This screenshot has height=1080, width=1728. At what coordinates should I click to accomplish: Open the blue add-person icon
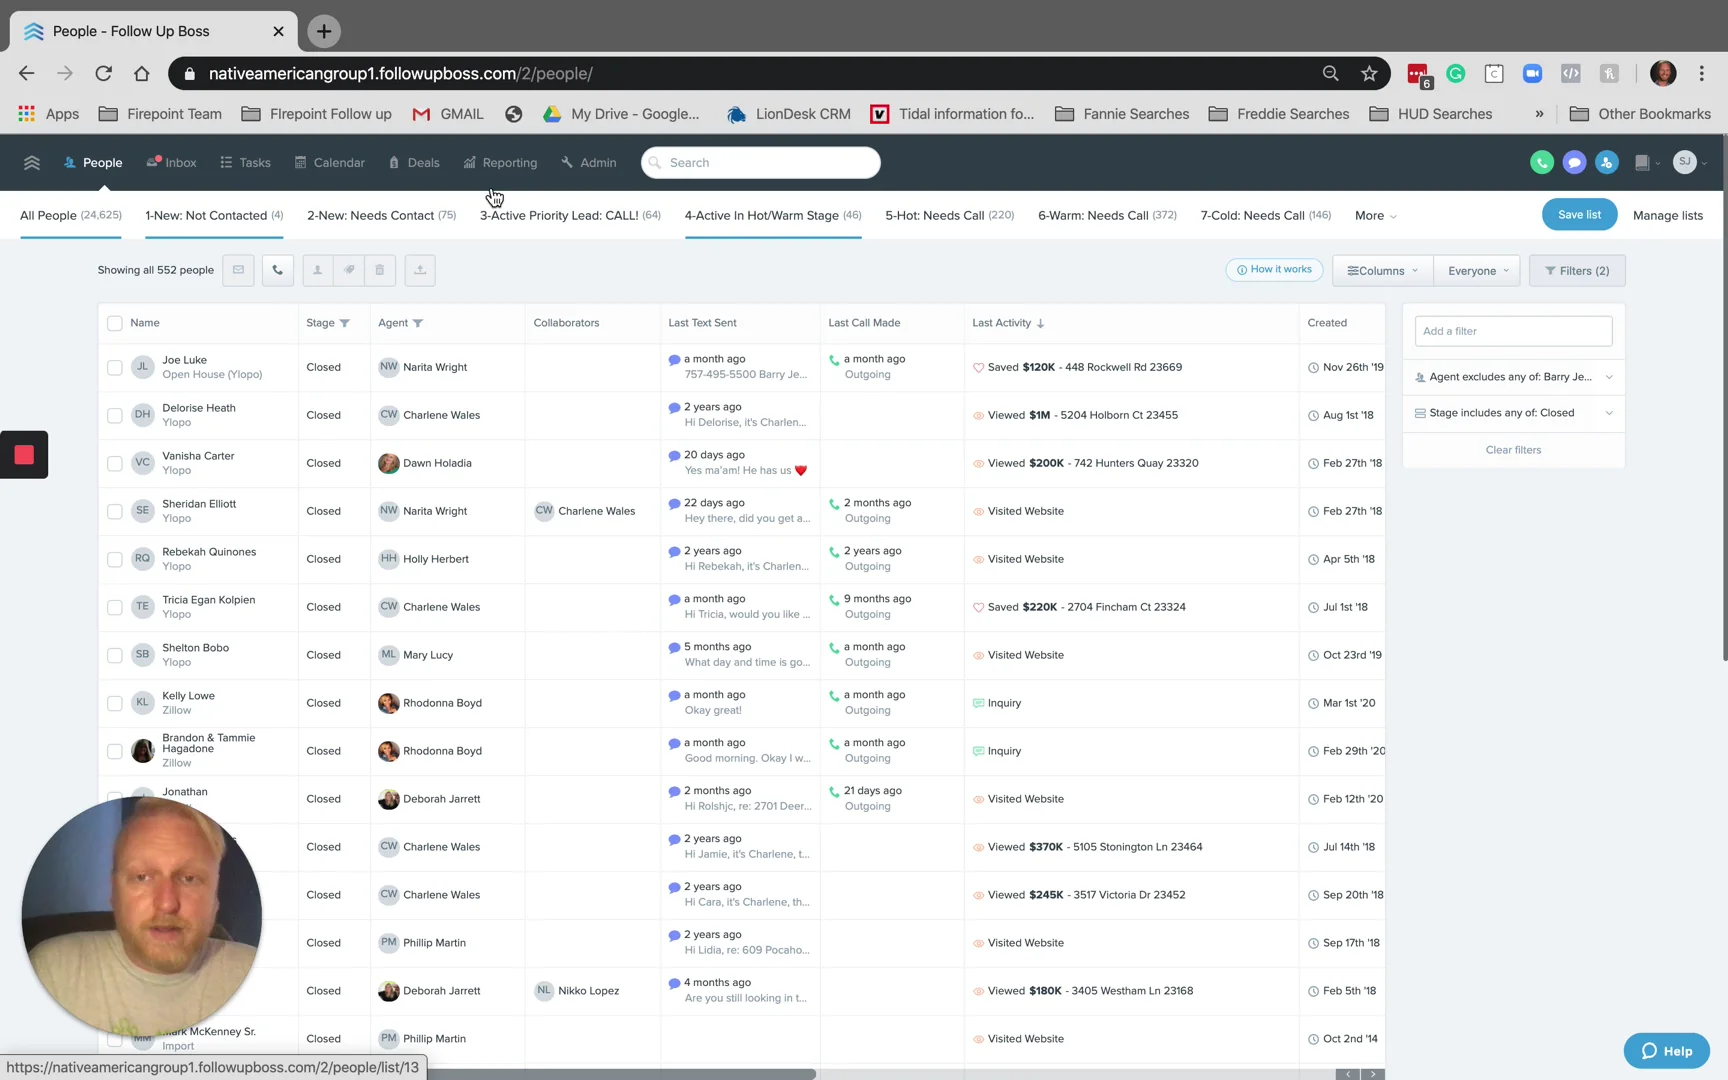(1606, 161)
